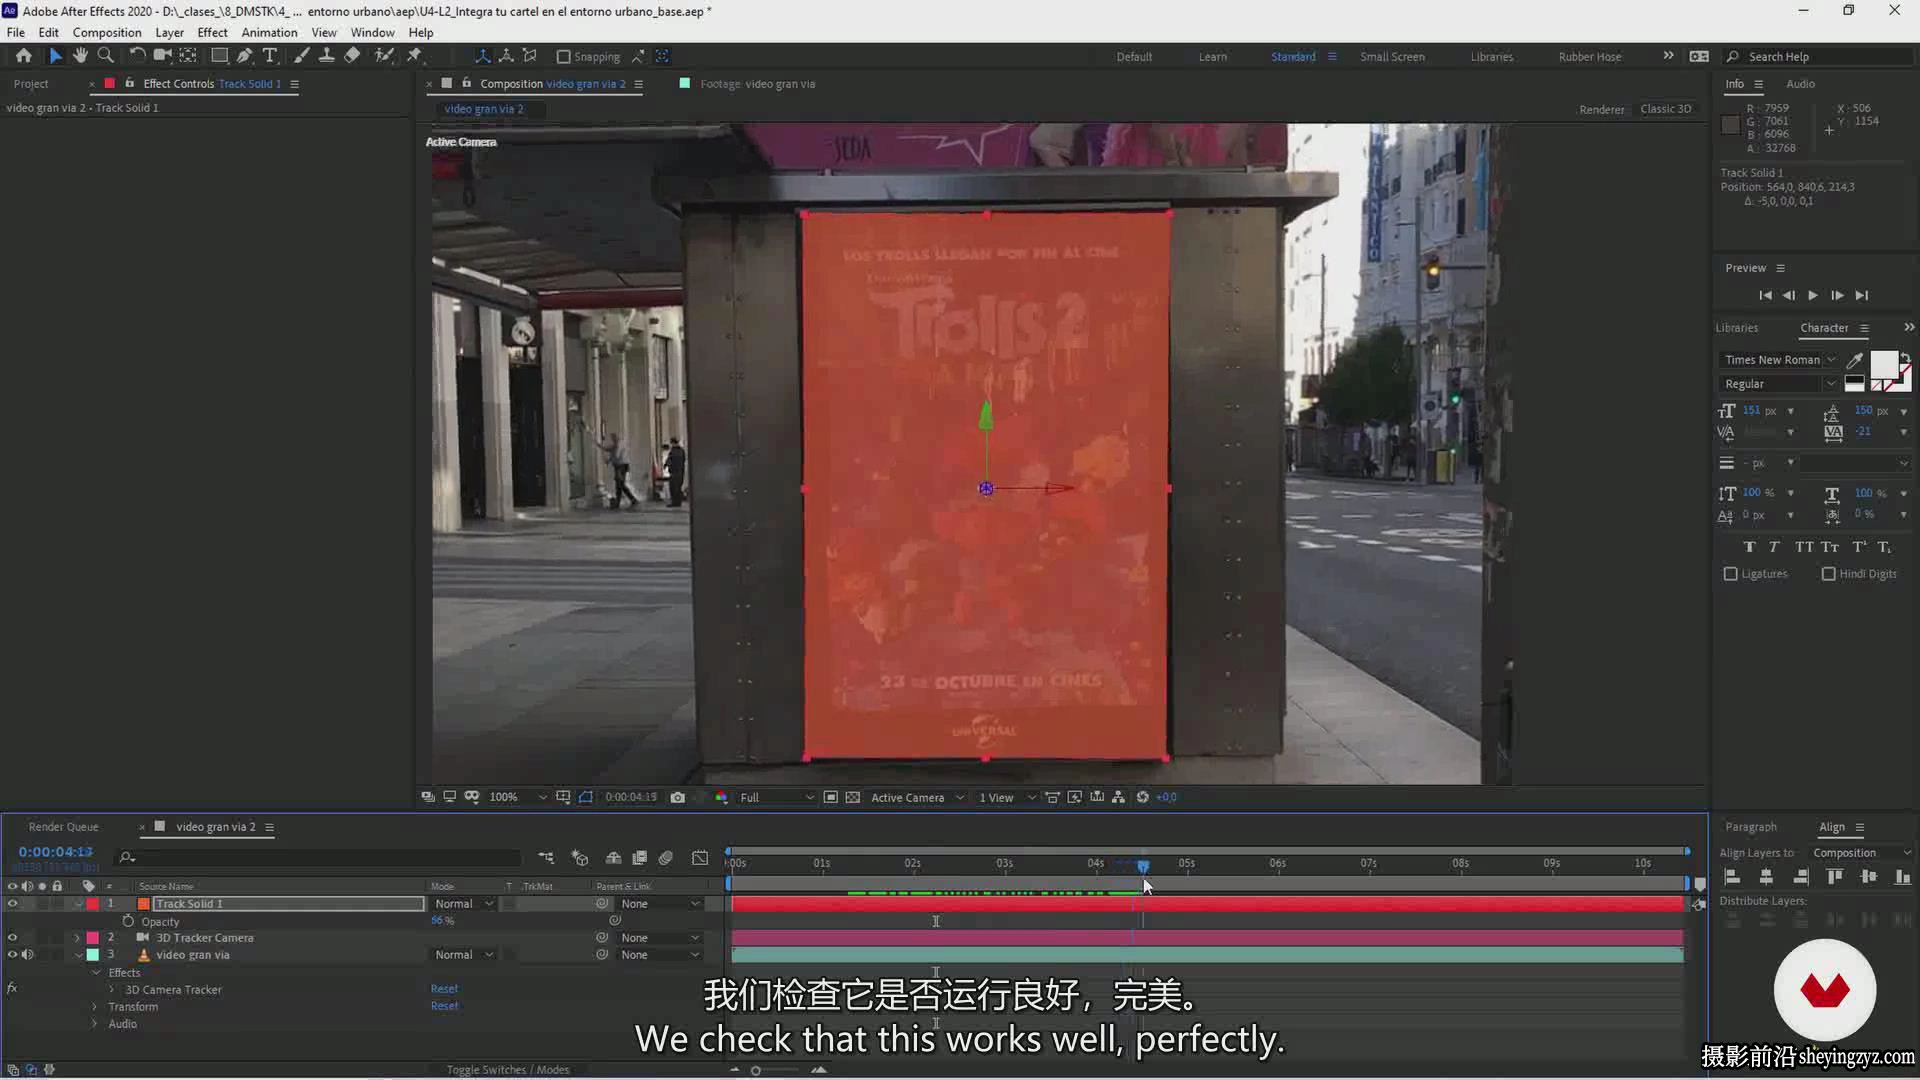Switch to the Paragraph tab
The width and height of the screenshot is (1920, 1080).
[x=1751, y=827]
